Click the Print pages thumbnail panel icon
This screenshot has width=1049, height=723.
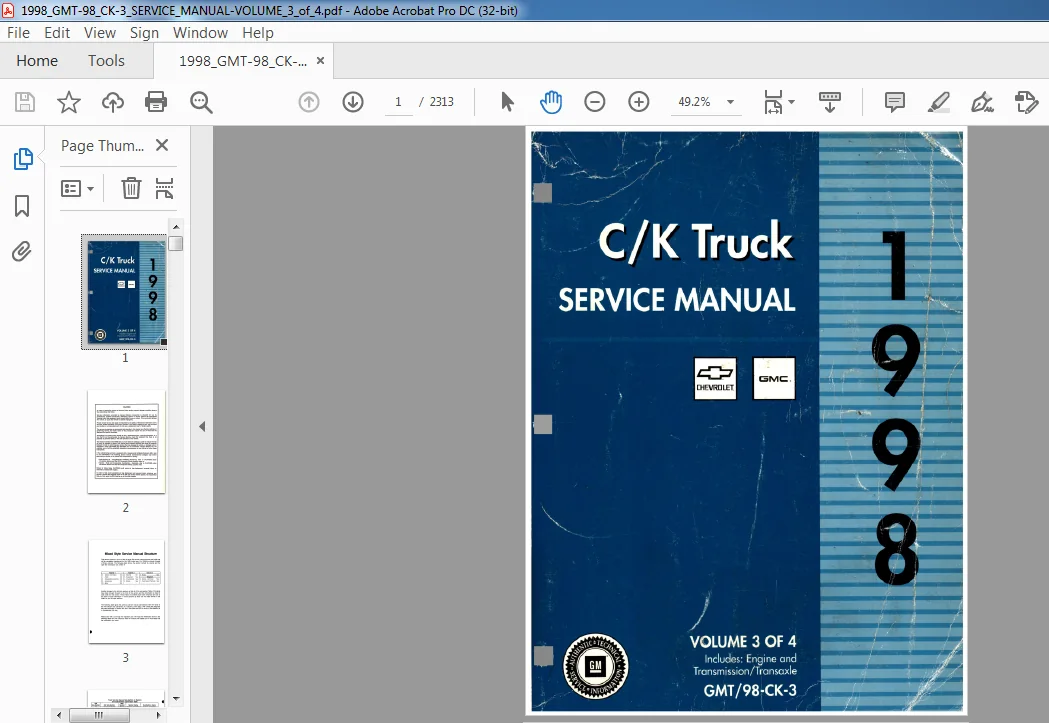coord(164,189)
